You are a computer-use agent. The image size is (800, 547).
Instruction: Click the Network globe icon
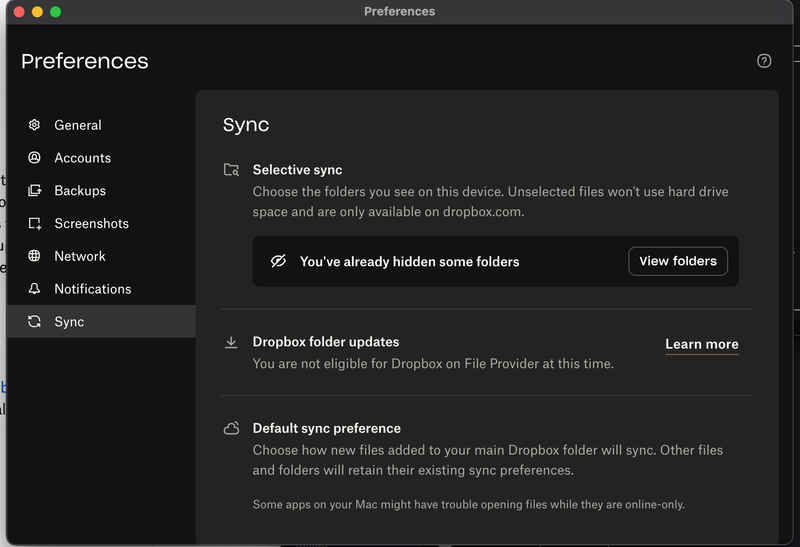coord(34,256)
